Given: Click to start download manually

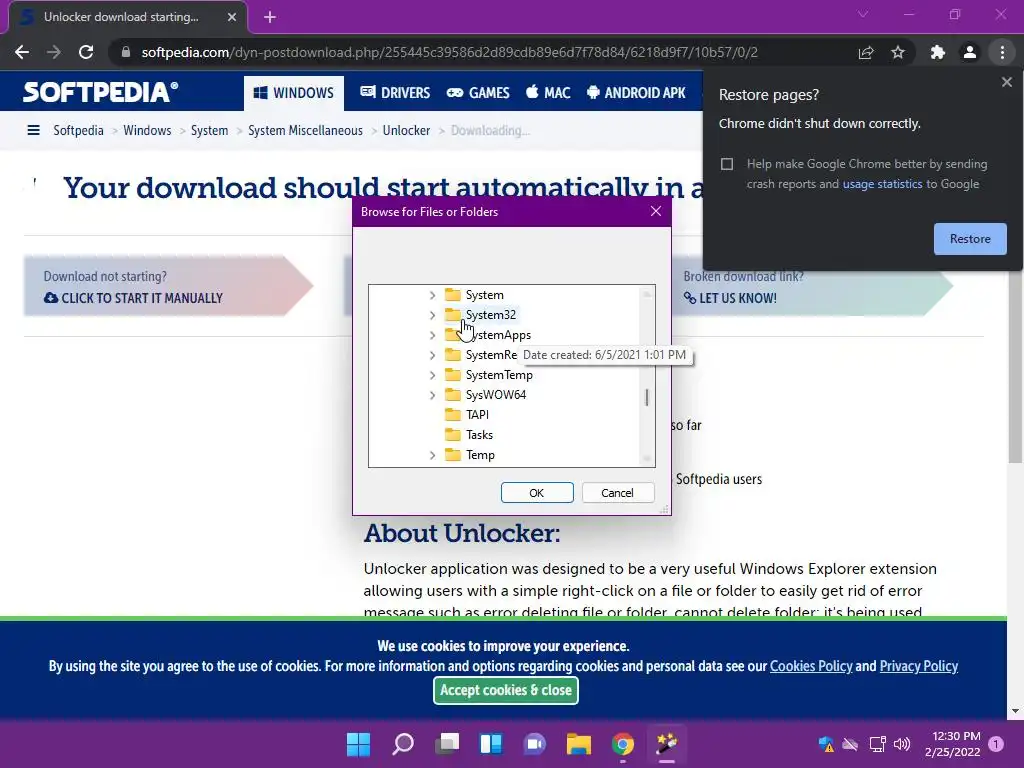Looking at the screenshot, I should point(133,298).
